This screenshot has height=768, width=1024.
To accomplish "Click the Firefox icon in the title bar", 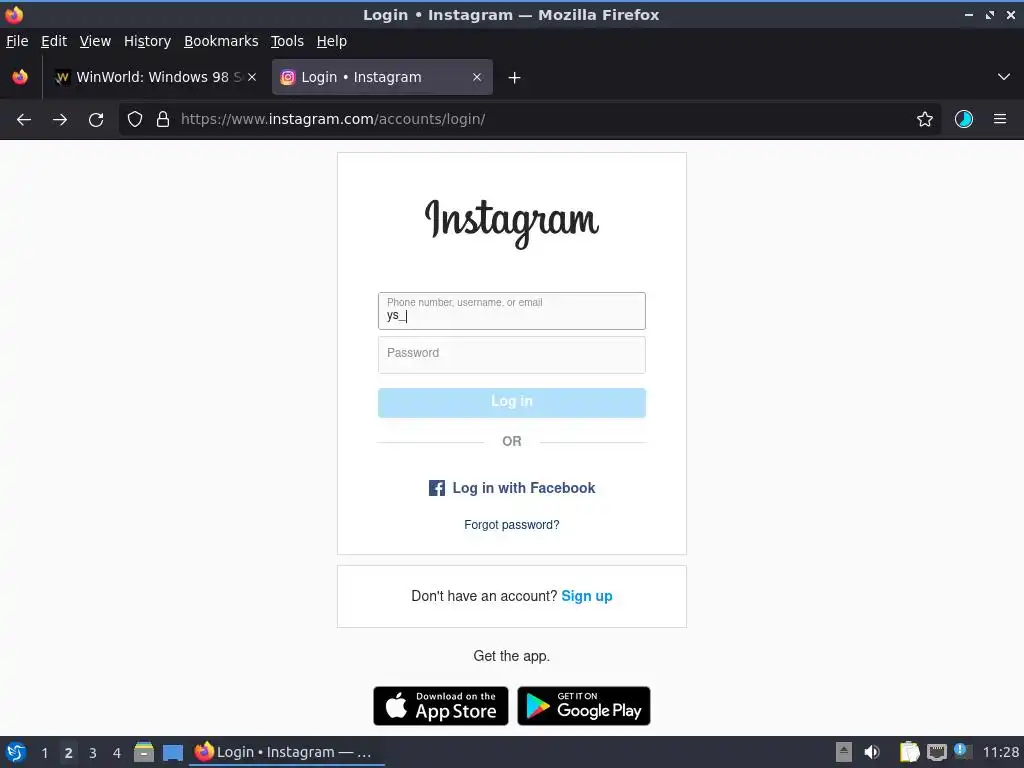I will point(14,14).
